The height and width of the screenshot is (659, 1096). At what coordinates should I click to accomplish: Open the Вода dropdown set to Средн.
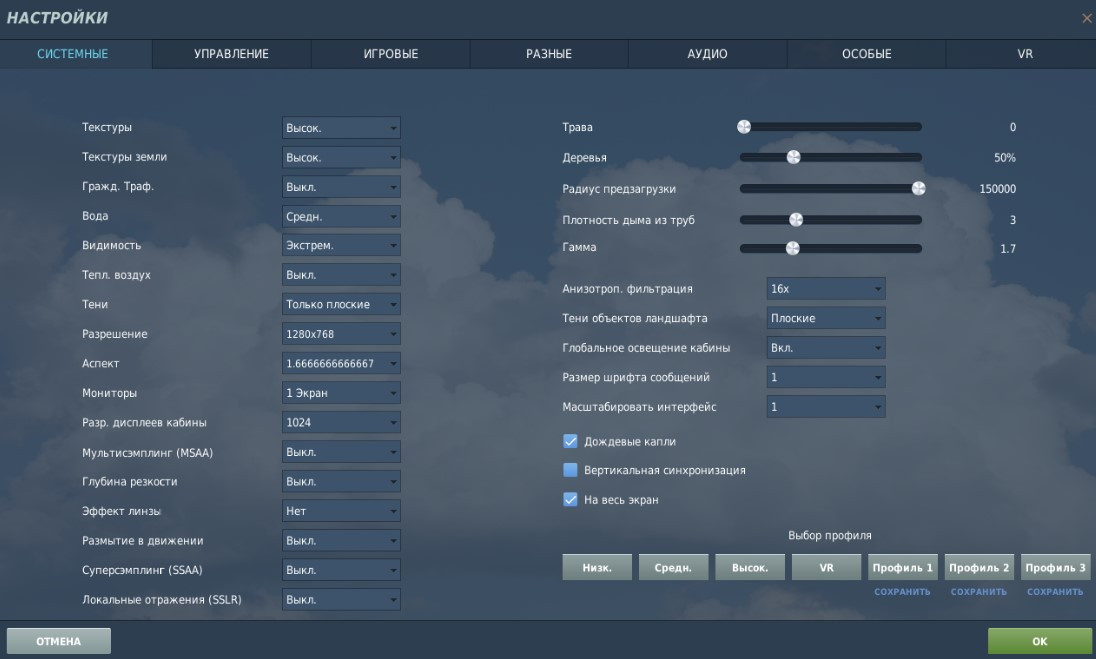341,216
